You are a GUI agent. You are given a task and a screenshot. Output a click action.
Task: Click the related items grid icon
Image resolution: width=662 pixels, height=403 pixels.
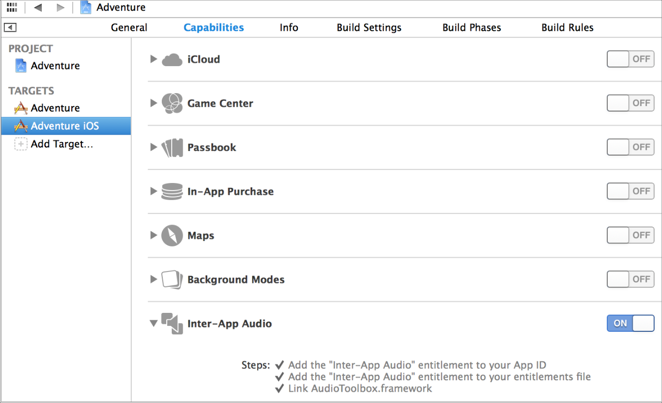click(x=12, y=7)
